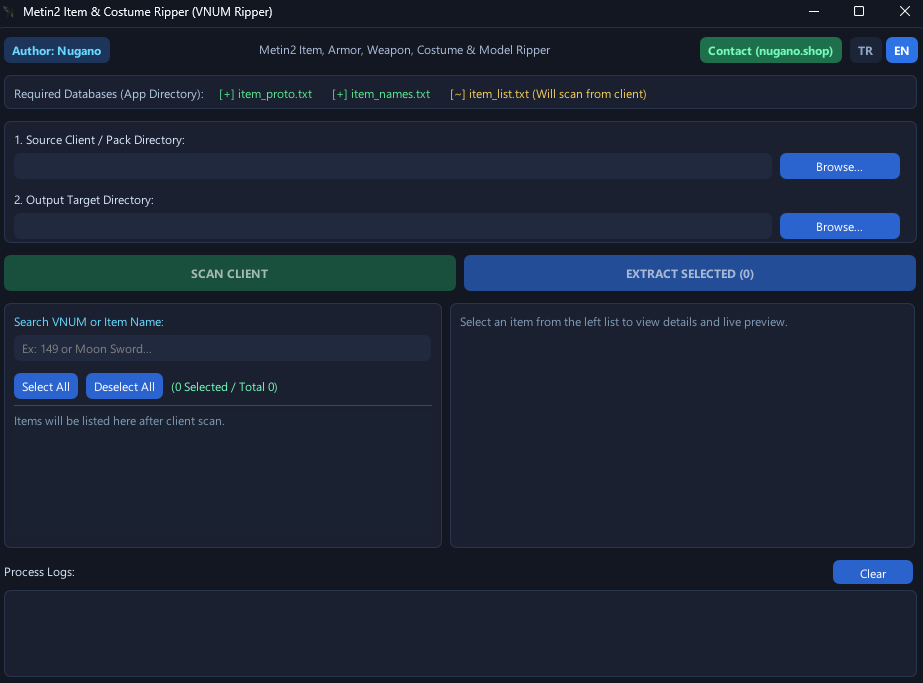
Task: Click the item_list.txt scan notice
Action: tap(548, 94)
